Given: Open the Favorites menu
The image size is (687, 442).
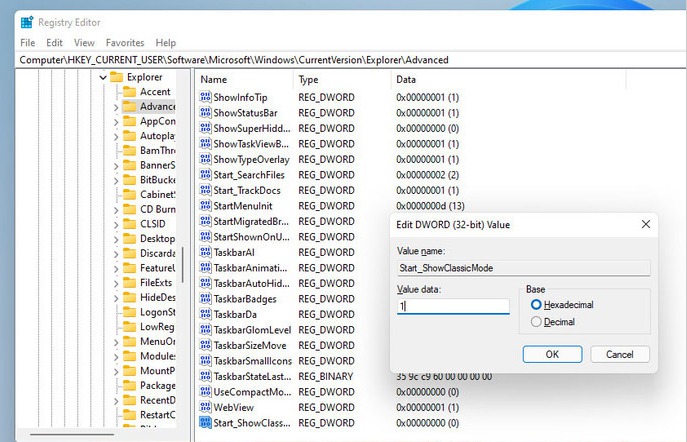Looking at the screenshot, I should pyautogui.click(x=125, y=42).
